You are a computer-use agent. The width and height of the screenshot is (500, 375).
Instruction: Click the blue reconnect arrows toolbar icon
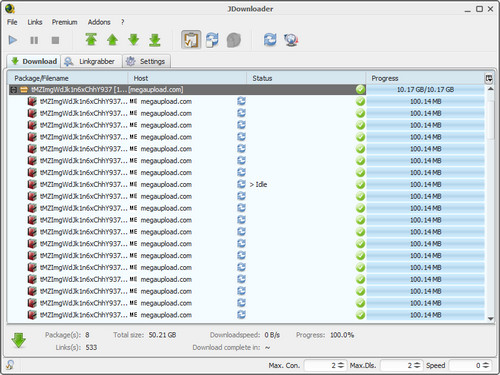(270, 40)
